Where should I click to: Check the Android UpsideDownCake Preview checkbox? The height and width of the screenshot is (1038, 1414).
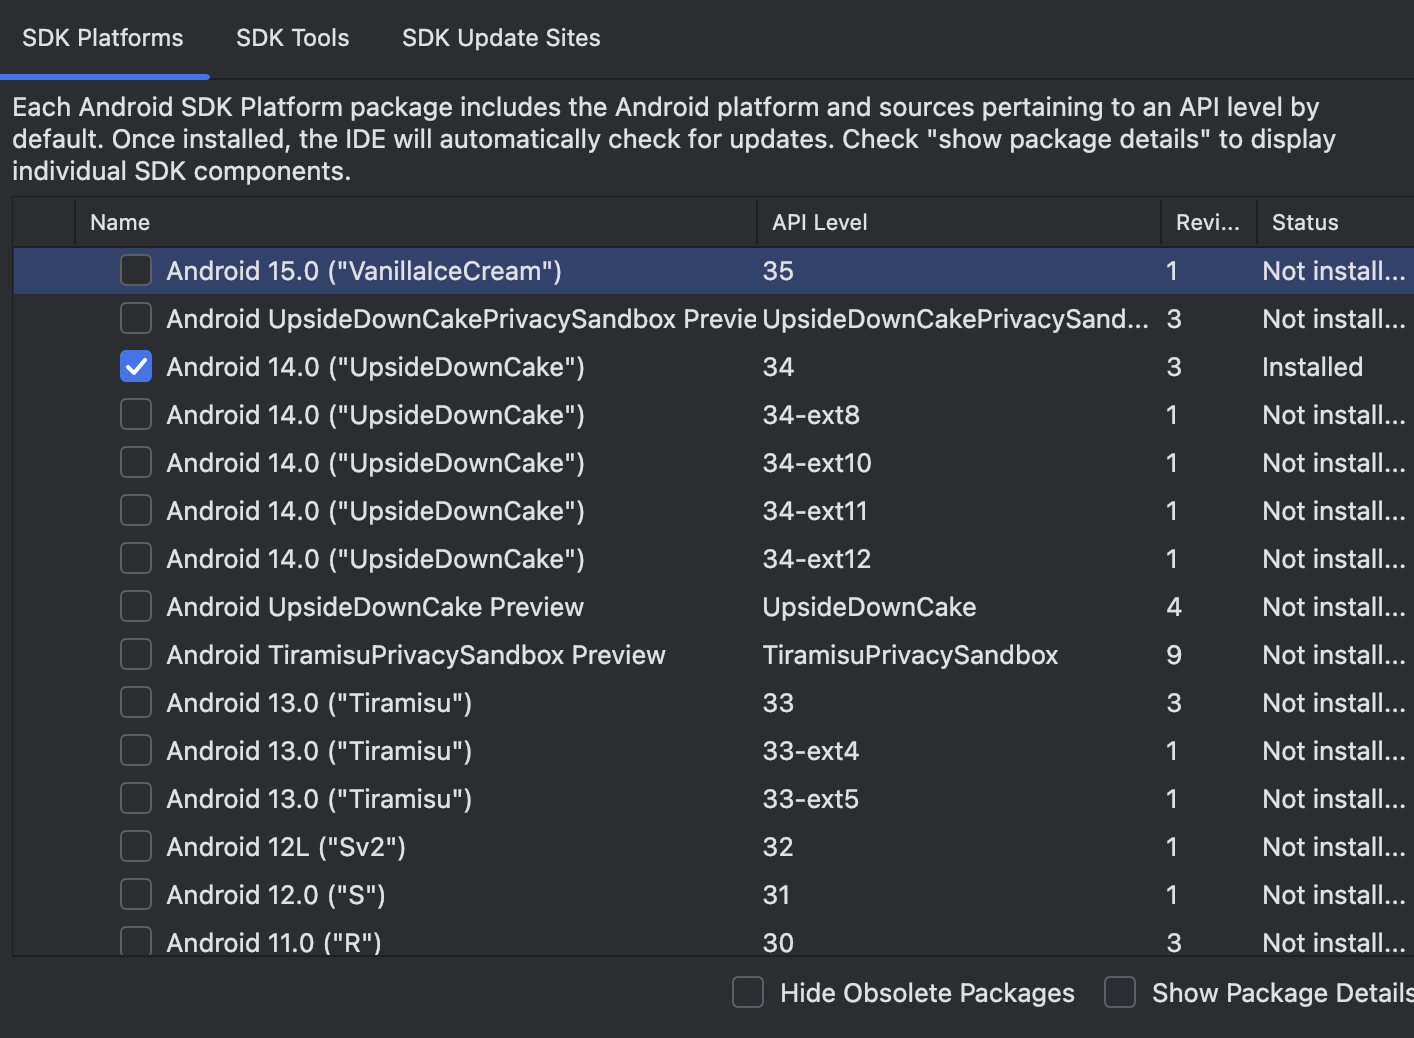click(136, 606)
